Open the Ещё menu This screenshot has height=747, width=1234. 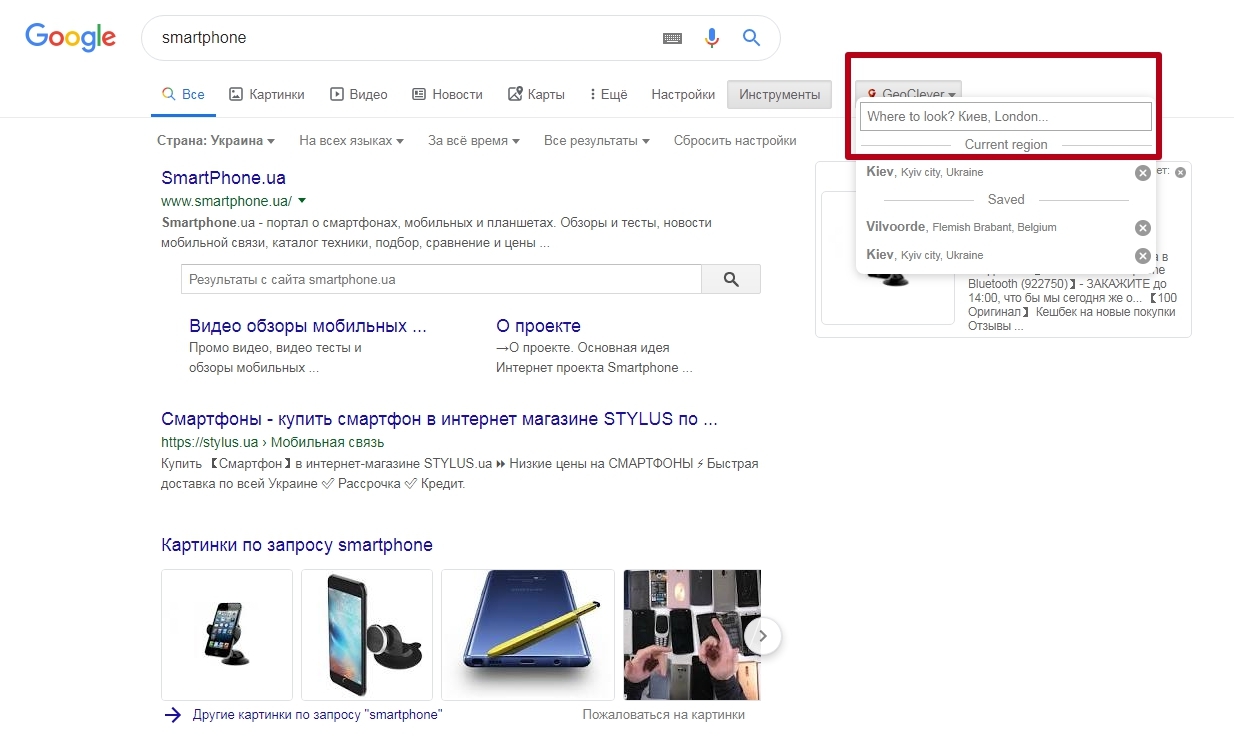click(609, 94)
